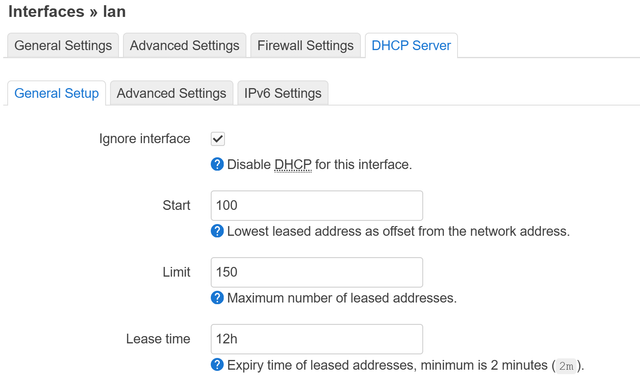
Task: Select the General Setup sub-tab
Action: 56,93
